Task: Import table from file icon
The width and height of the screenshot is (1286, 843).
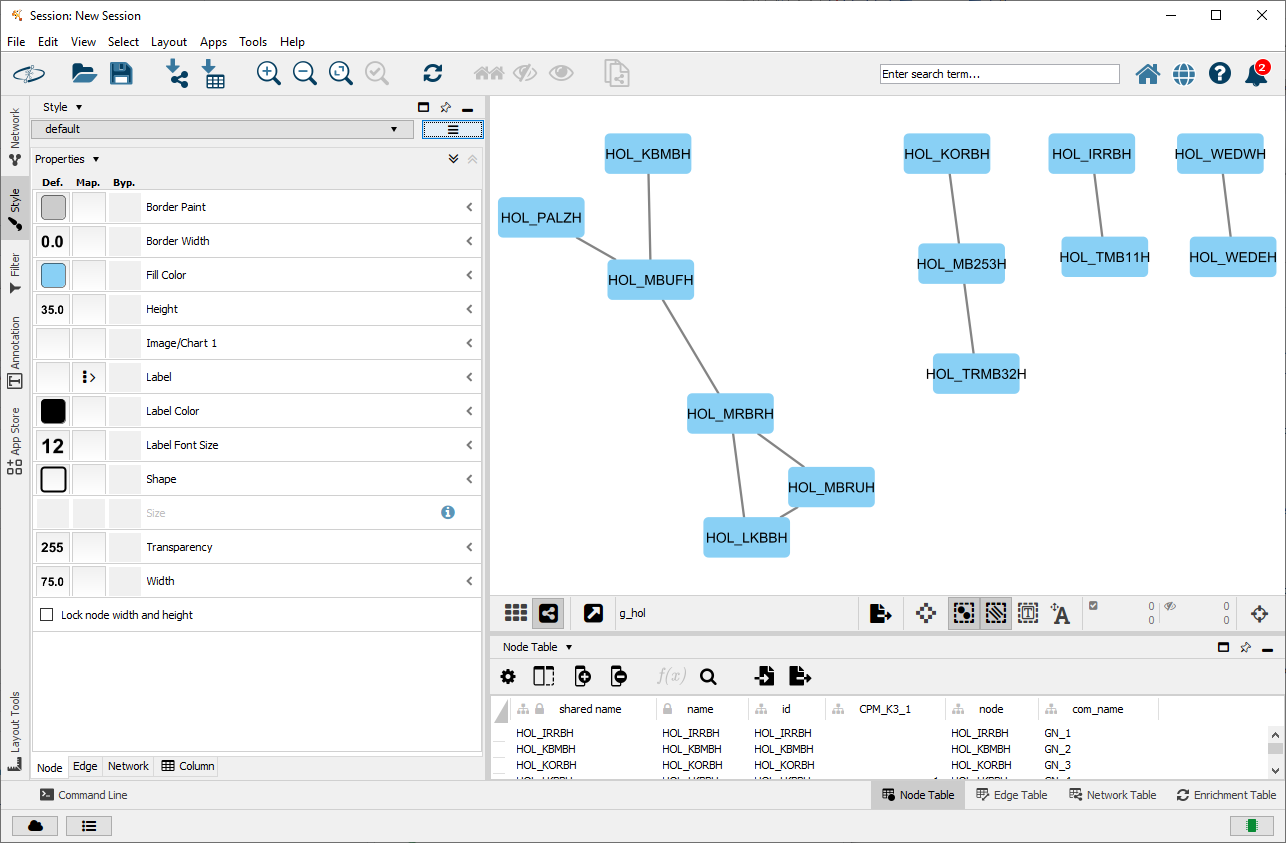Action: tap(213, 73)
